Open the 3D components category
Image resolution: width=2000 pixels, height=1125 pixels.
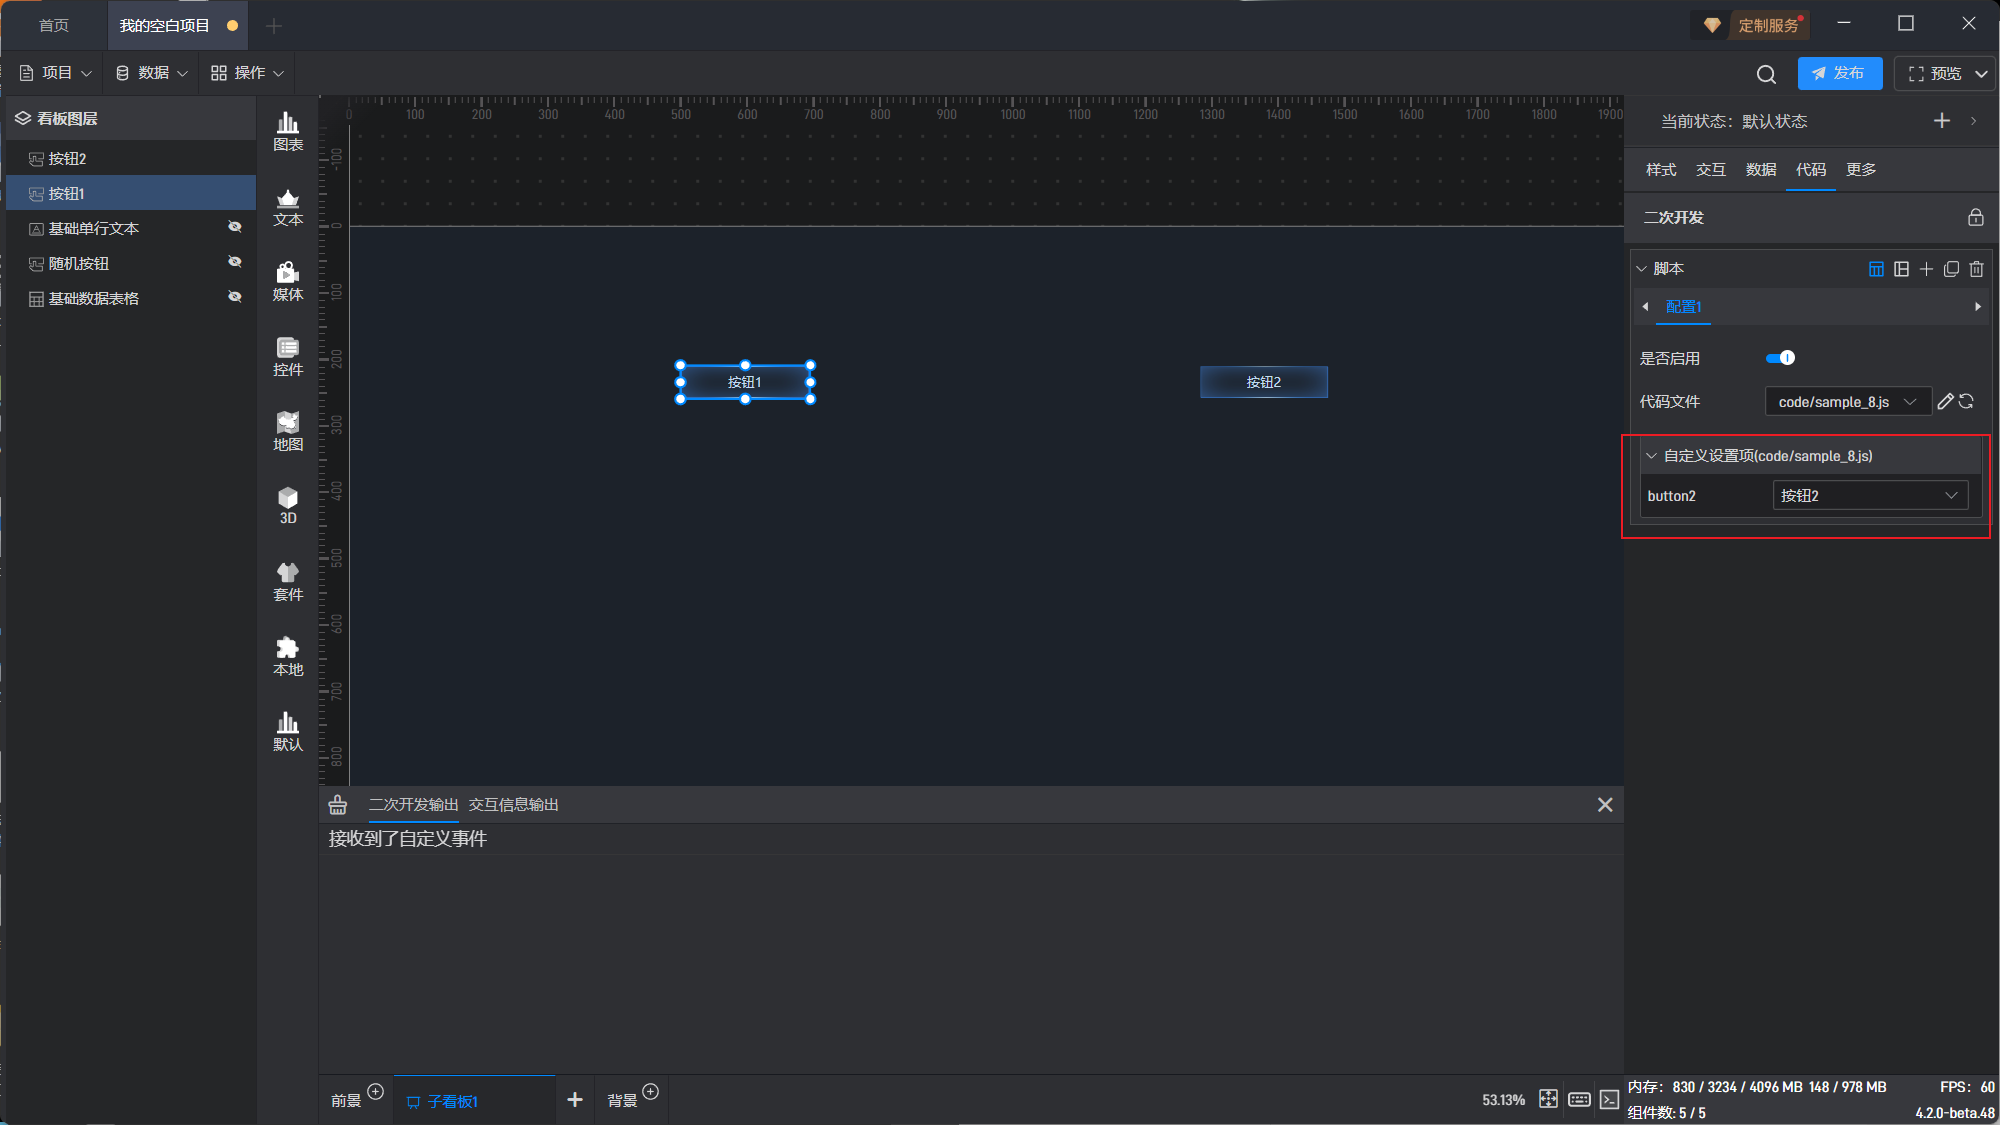click(288, 505)
